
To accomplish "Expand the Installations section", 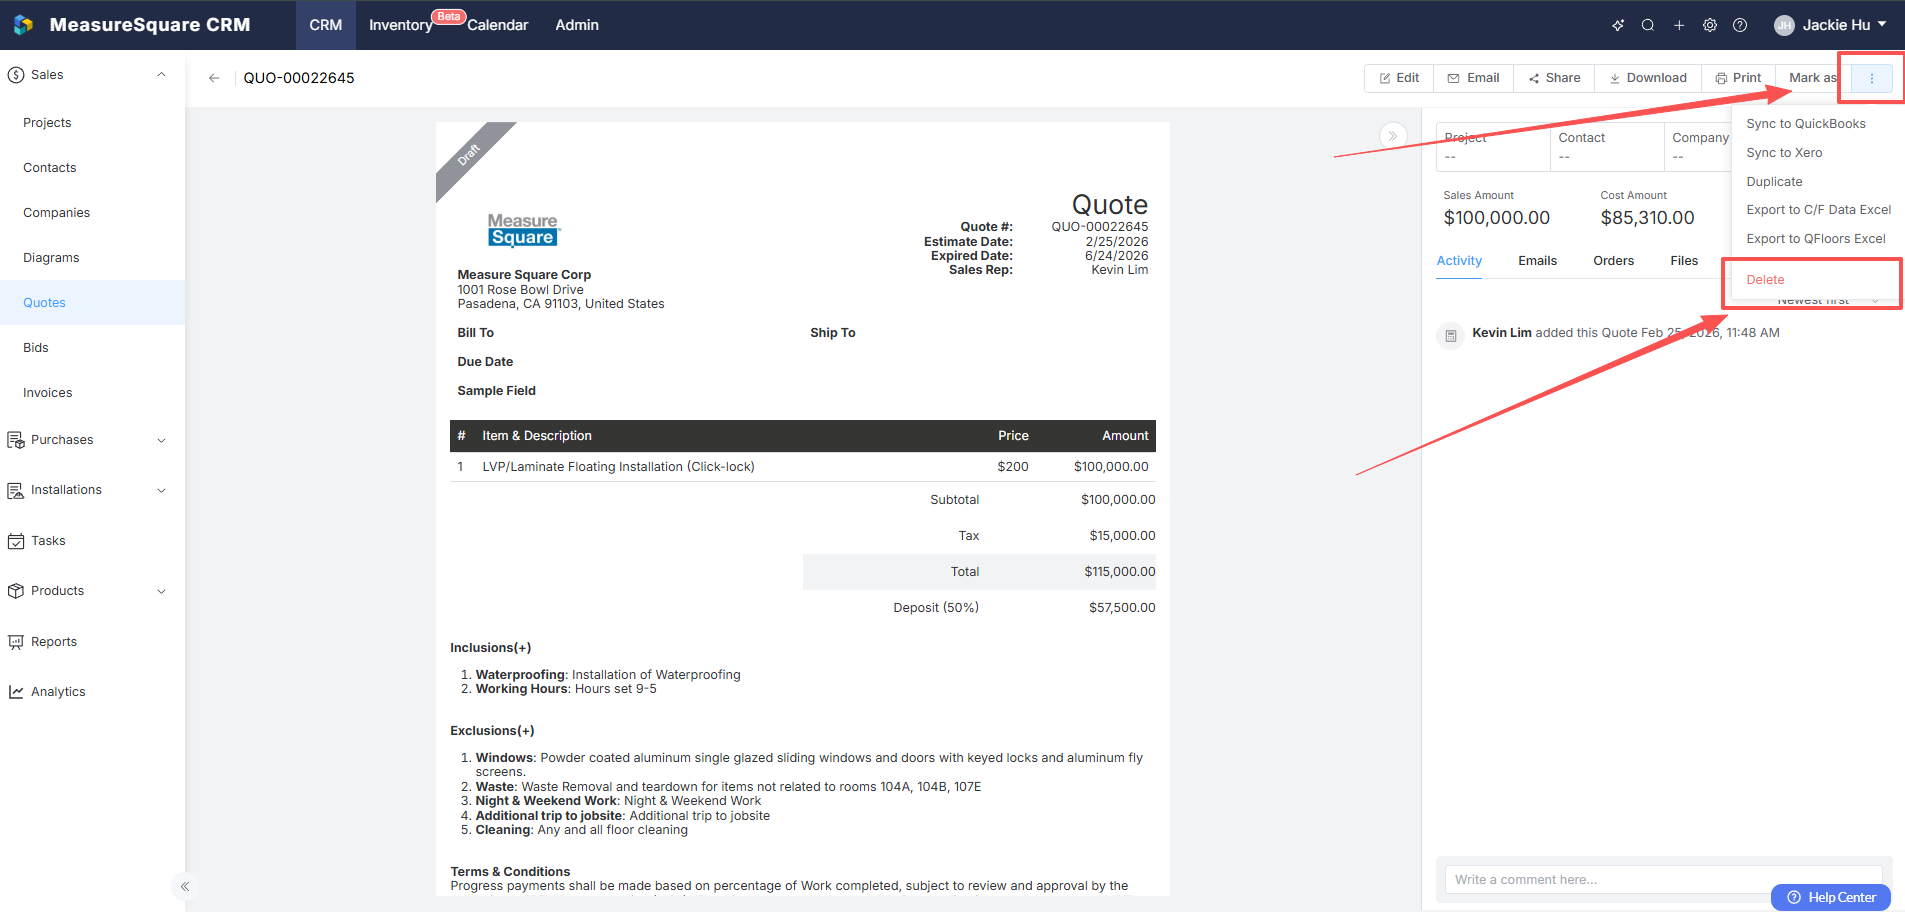I will click(161, 490).
